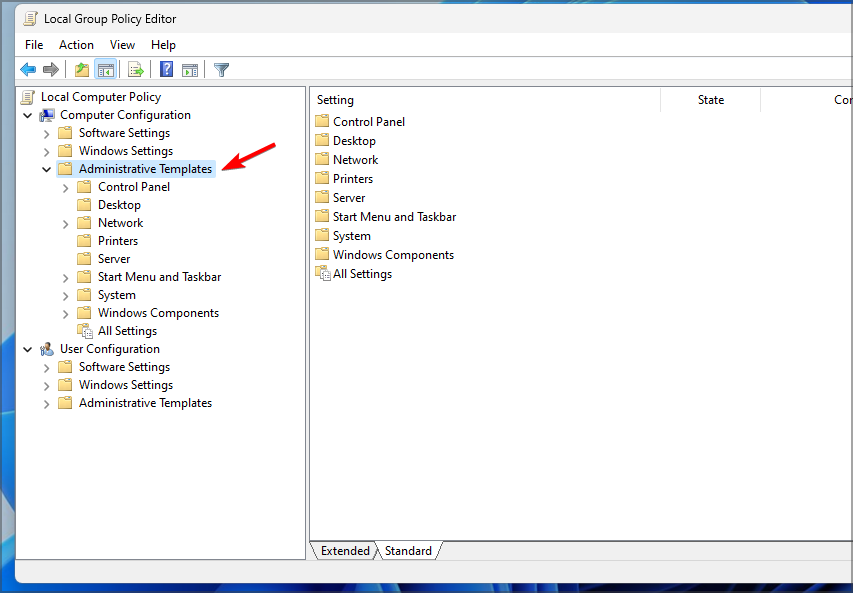Click the Forward arrow toolbar icon

[x=51, y=70]
